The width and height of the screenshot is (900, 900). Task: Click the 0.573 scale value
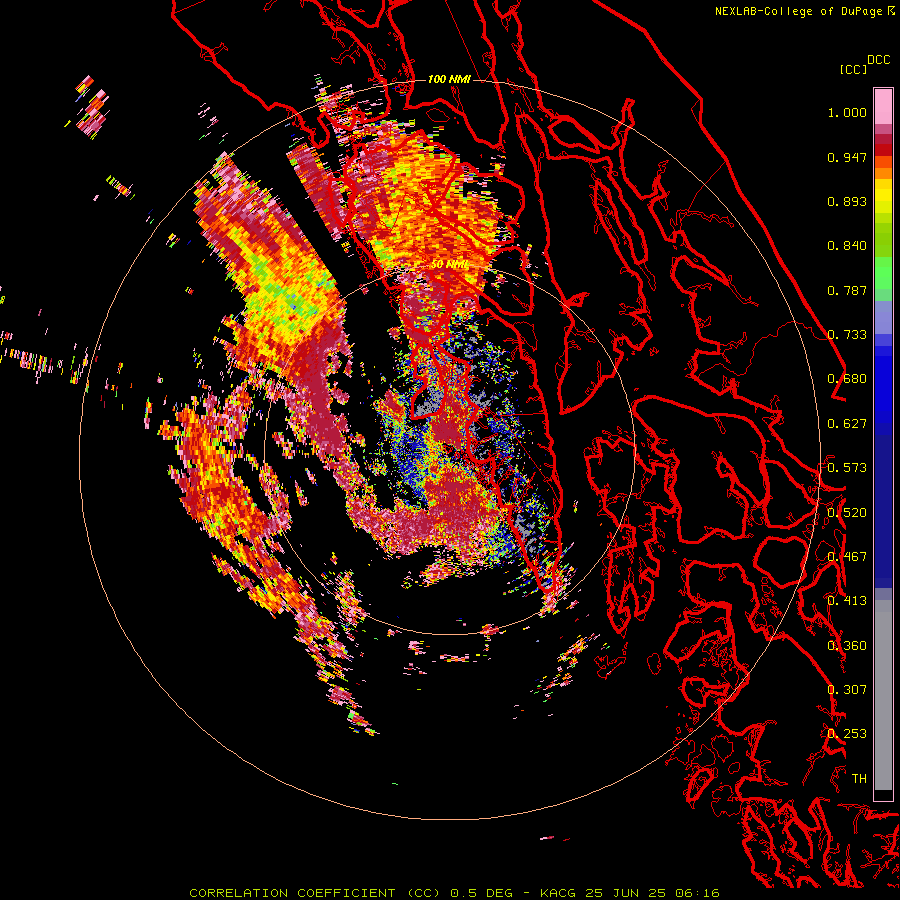click(847, 468)
